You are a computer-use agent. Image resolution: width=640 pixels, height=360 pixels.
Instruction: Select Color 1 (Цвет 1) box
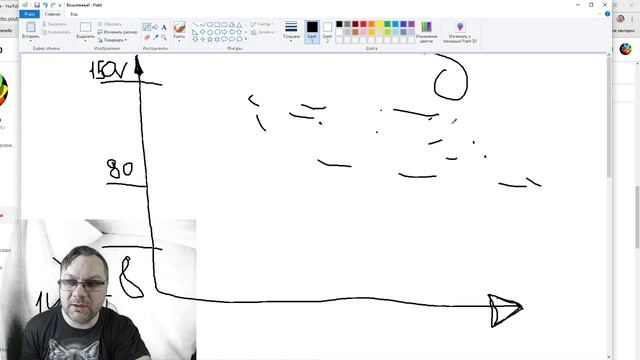[312, 32]
